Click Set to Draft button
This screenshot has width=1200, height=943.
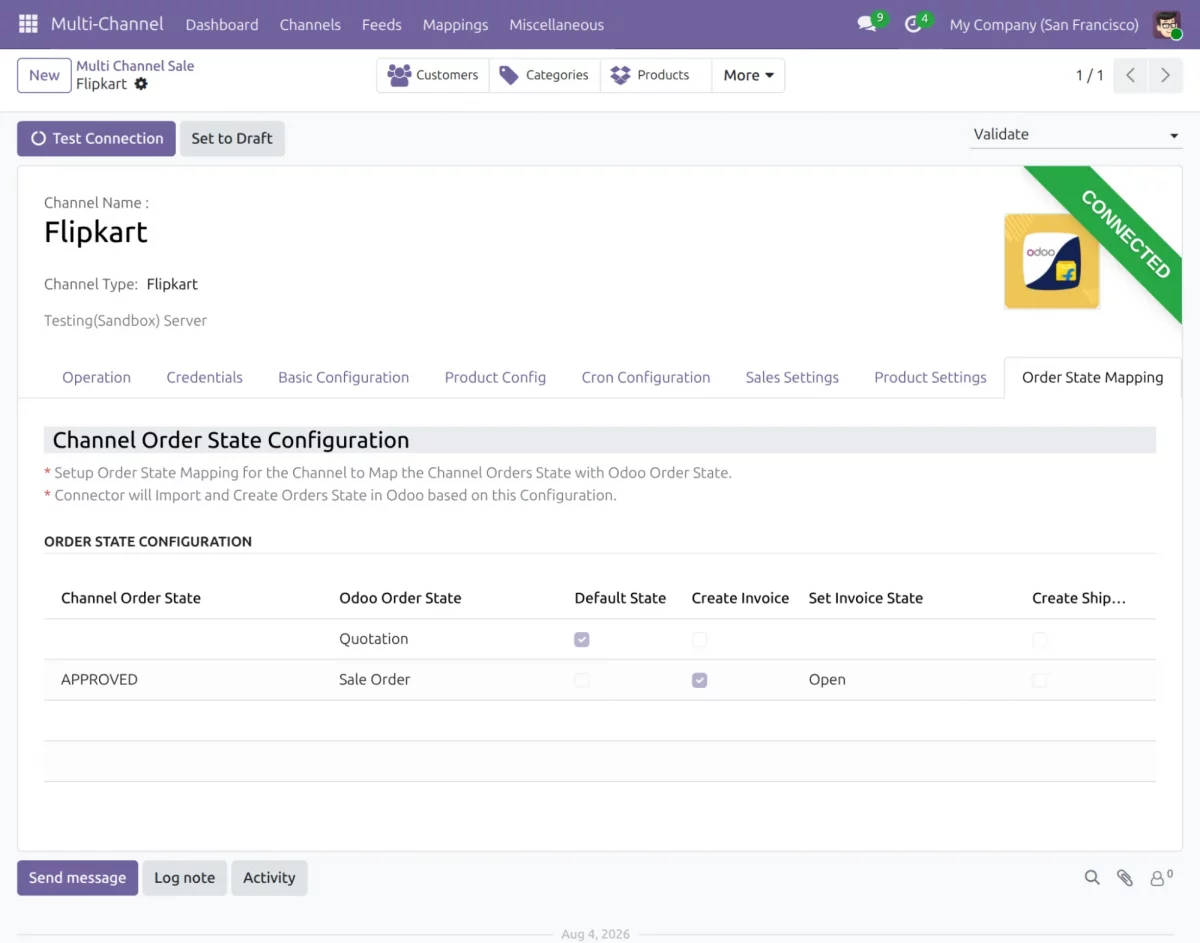232,138
